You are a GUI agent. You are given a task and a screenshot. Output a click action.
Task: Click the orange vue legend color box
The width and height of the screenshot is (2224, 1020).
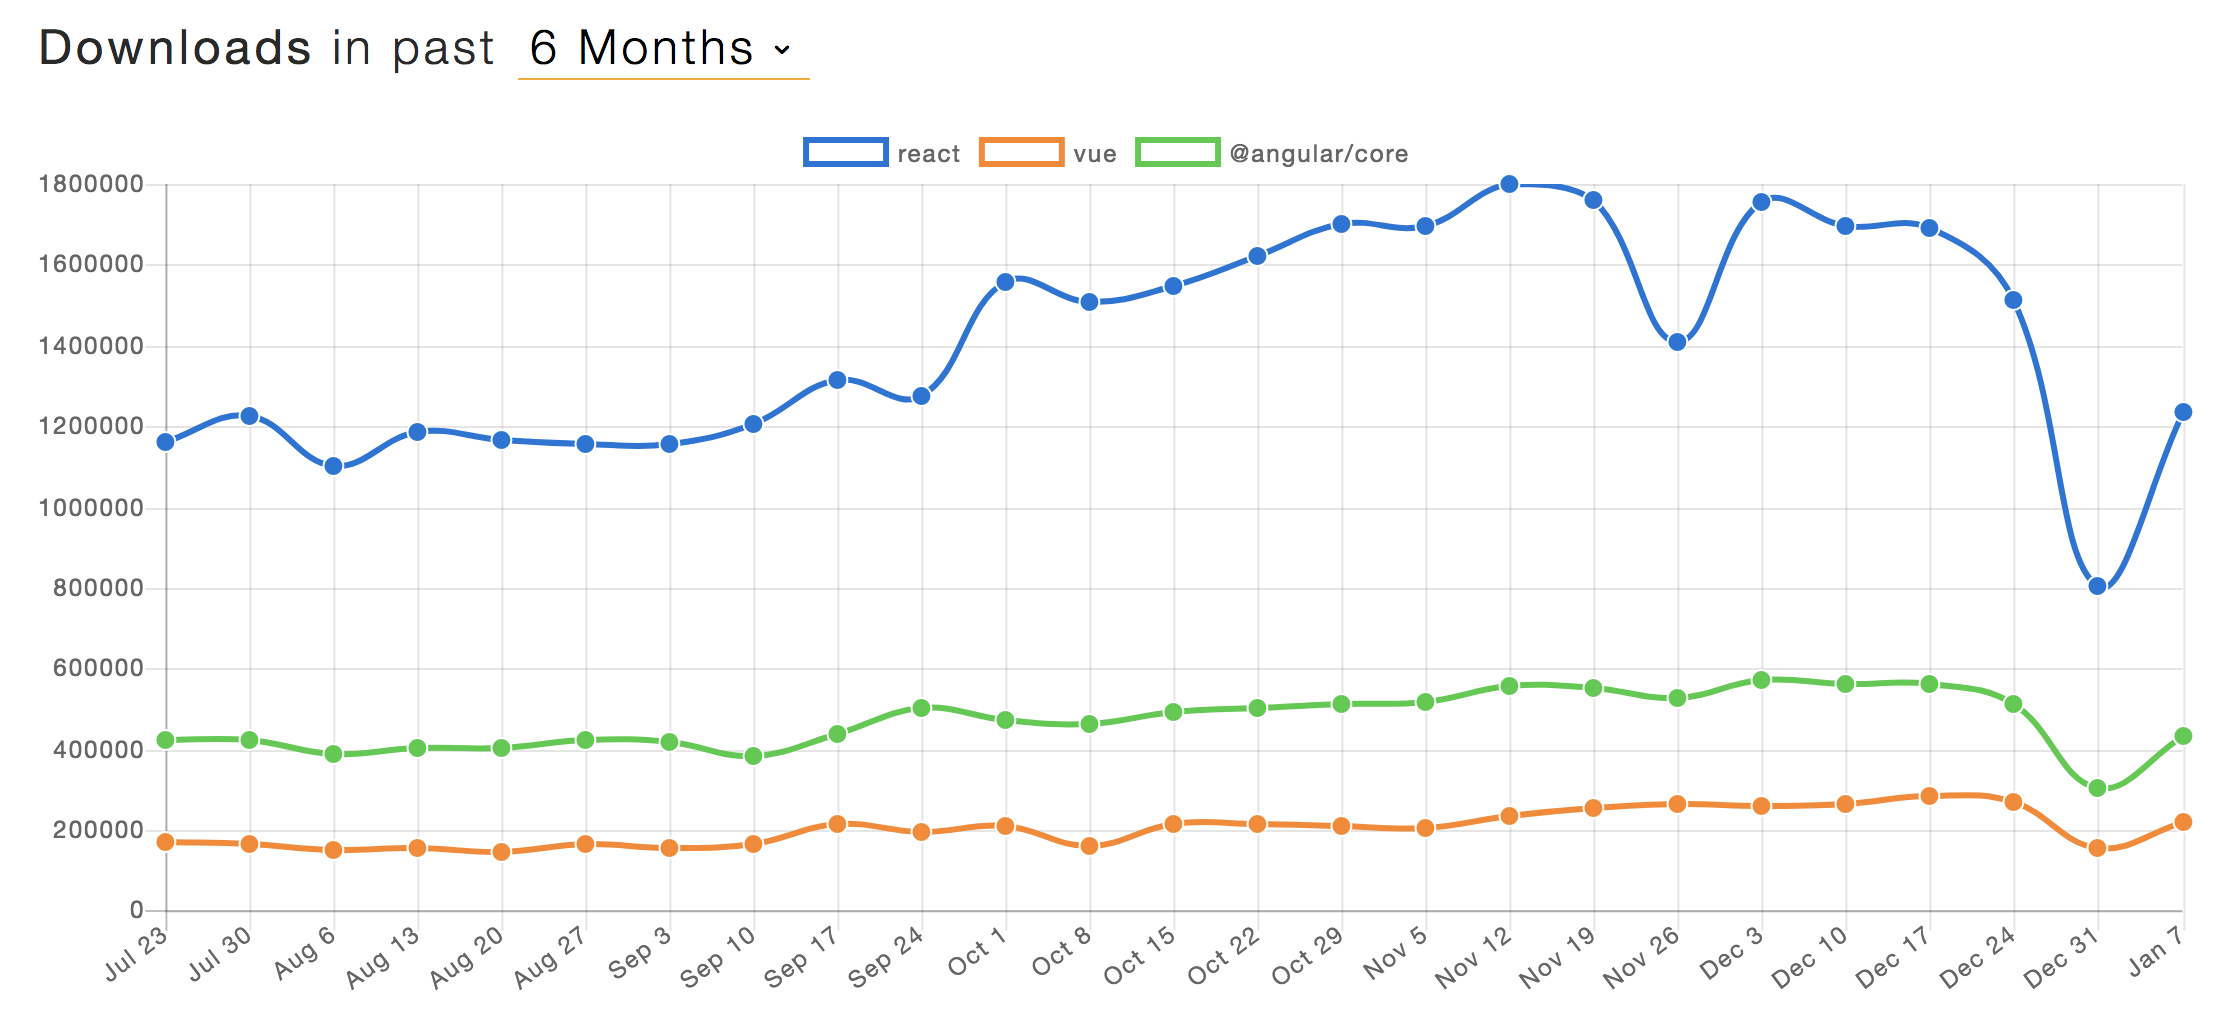click(1021, 153)
